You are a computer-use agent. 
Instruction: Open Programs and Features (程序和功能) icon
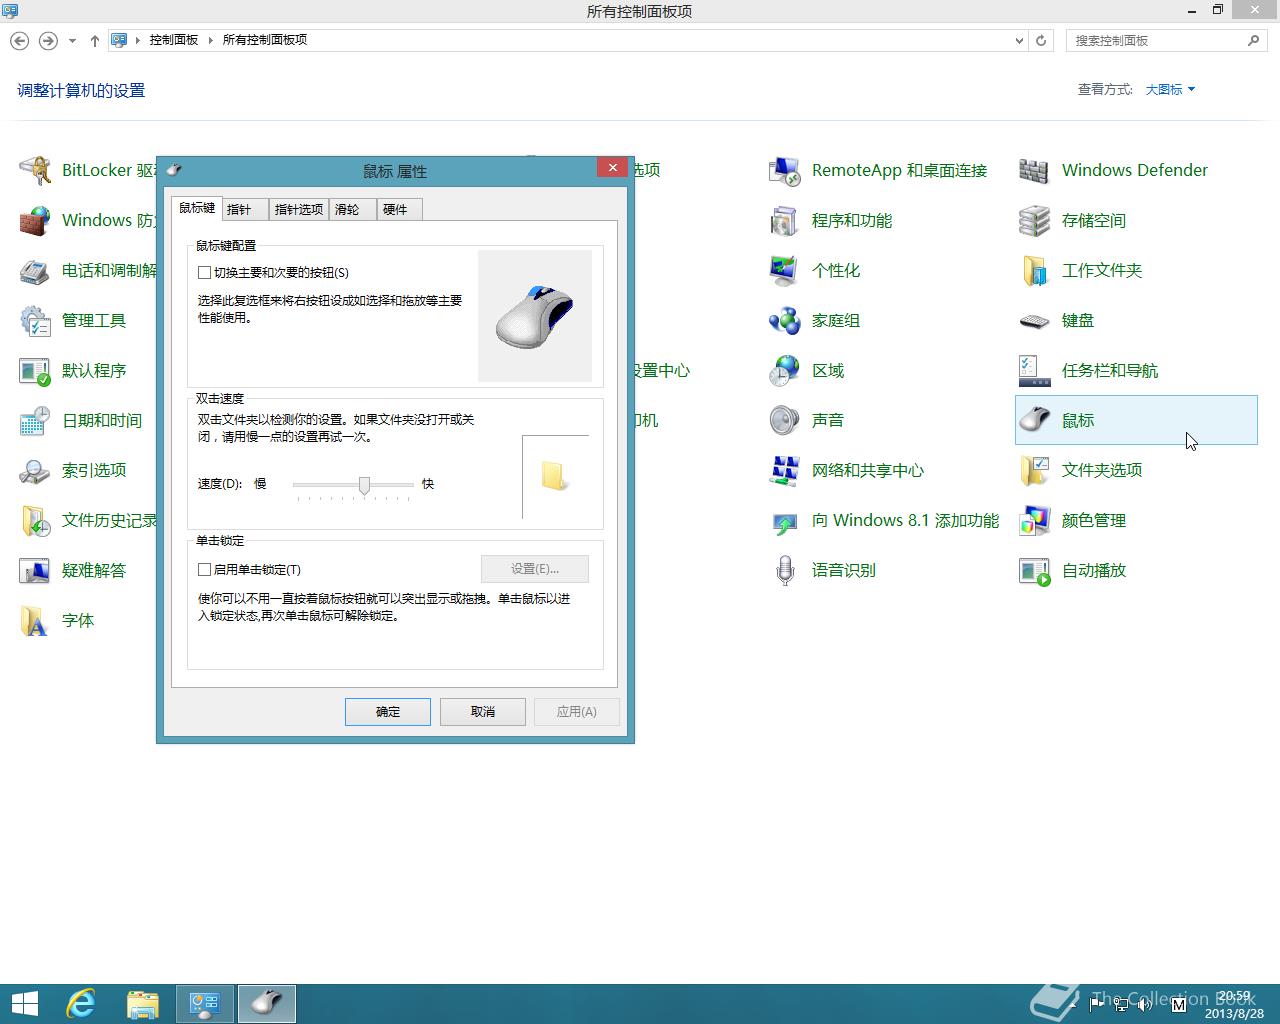pos(785,220)
